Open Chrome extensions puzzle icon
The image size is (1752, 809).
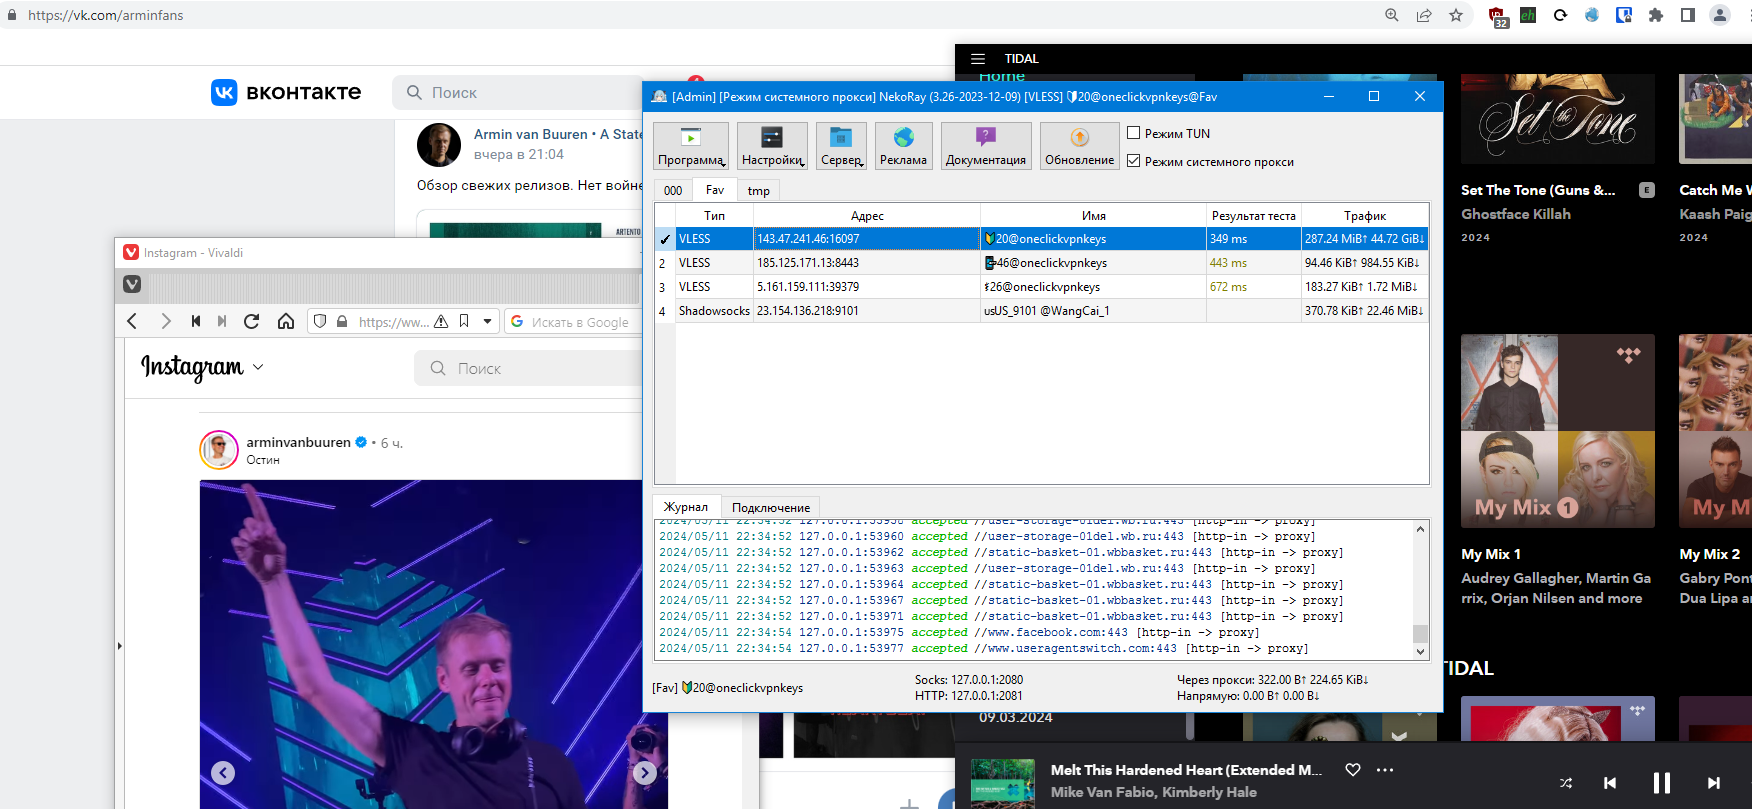point(1656,15)
